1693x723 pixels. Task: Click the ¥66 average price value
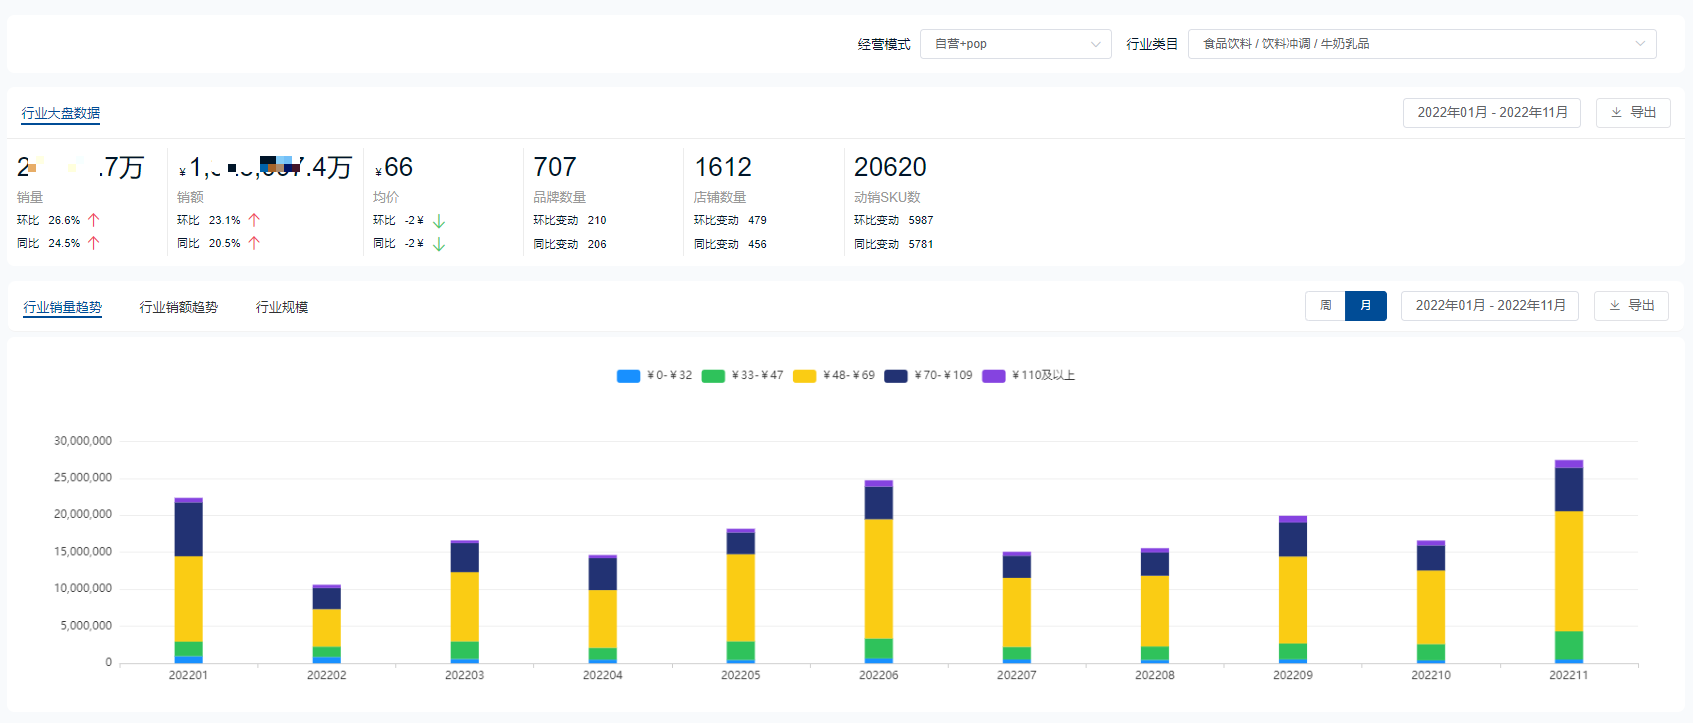tap(394, 167)
